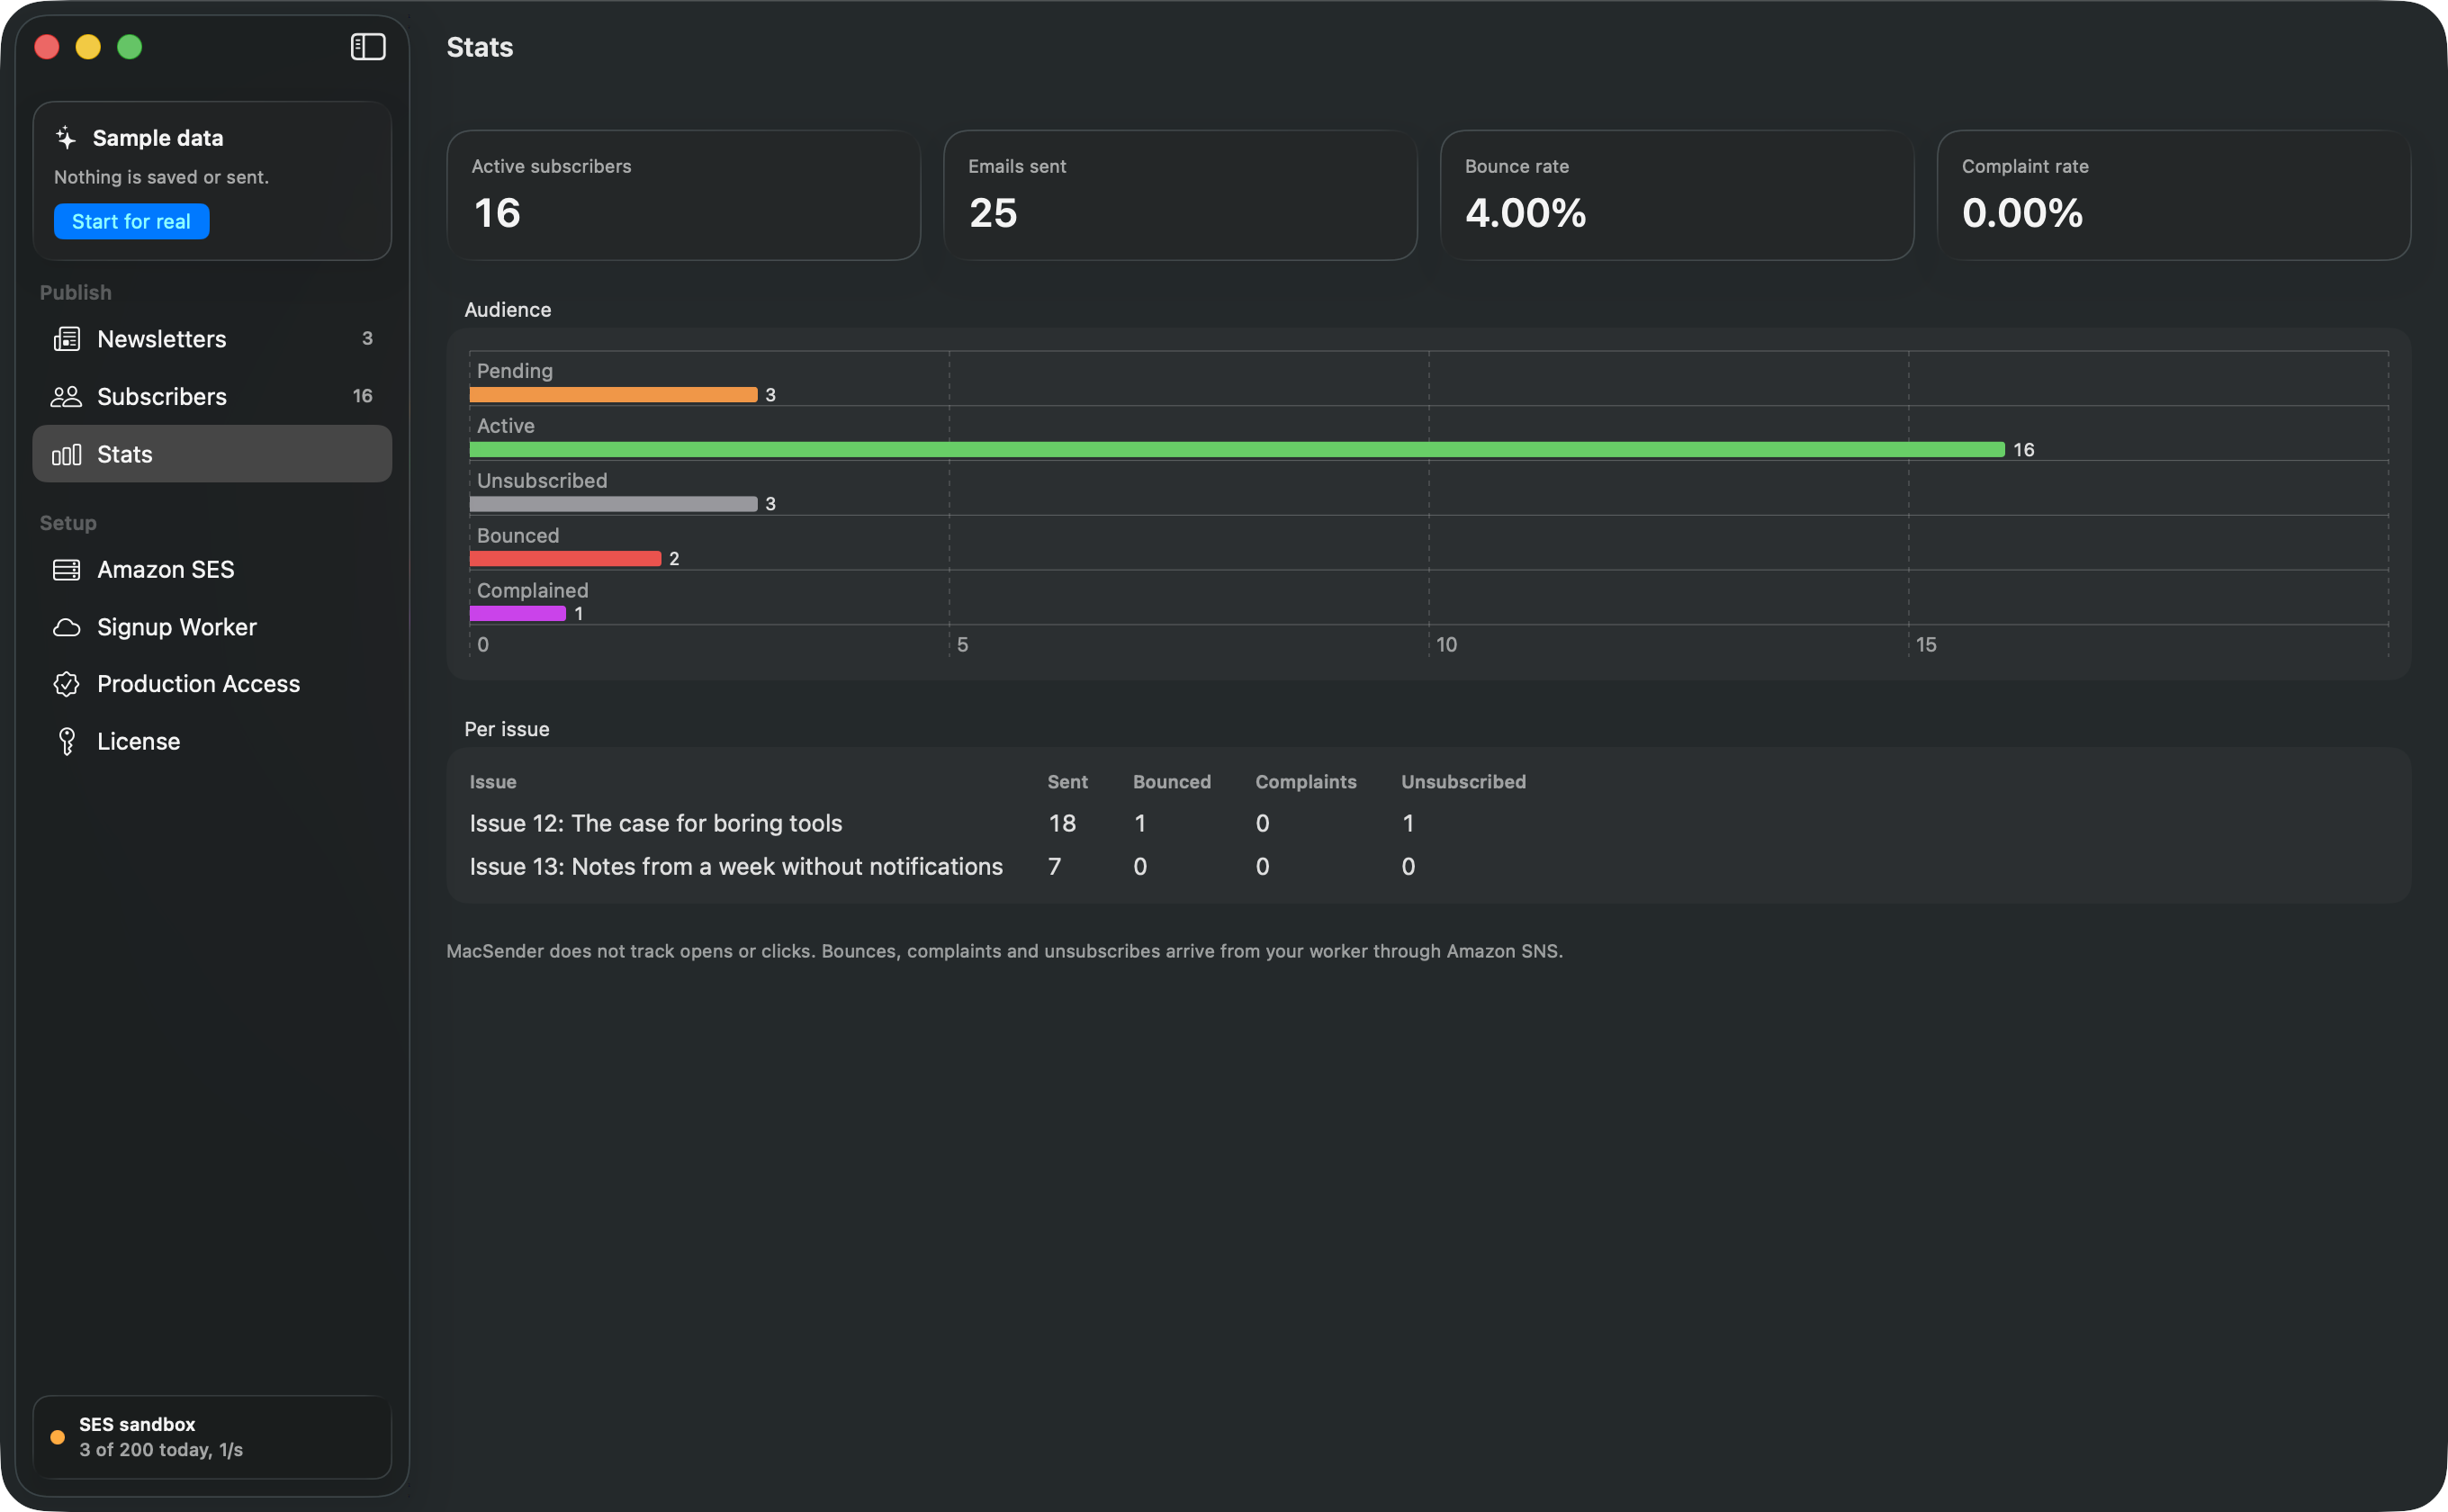Select the Stats sidebar item
The image size is (2448, 1512).
coord(212,454)
